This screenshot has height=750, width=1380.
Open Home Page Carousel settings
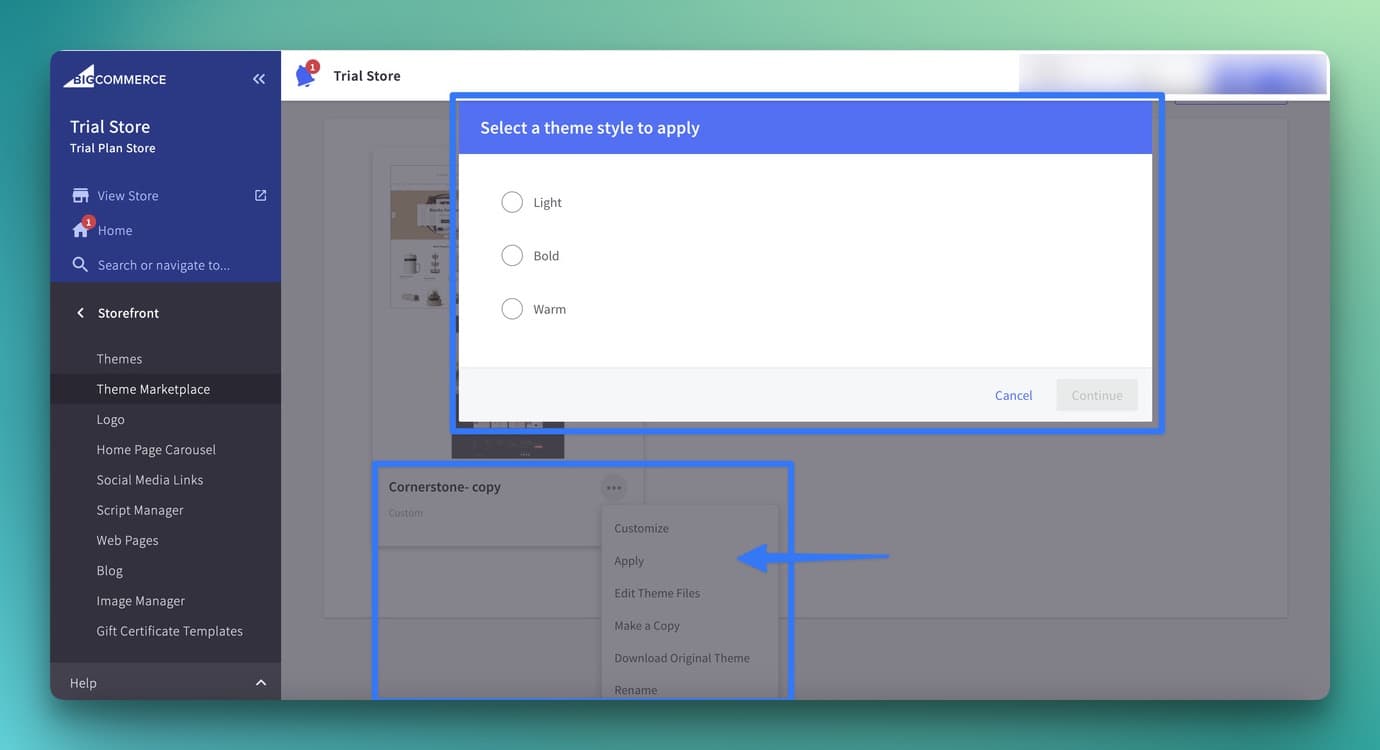point(156,450)
